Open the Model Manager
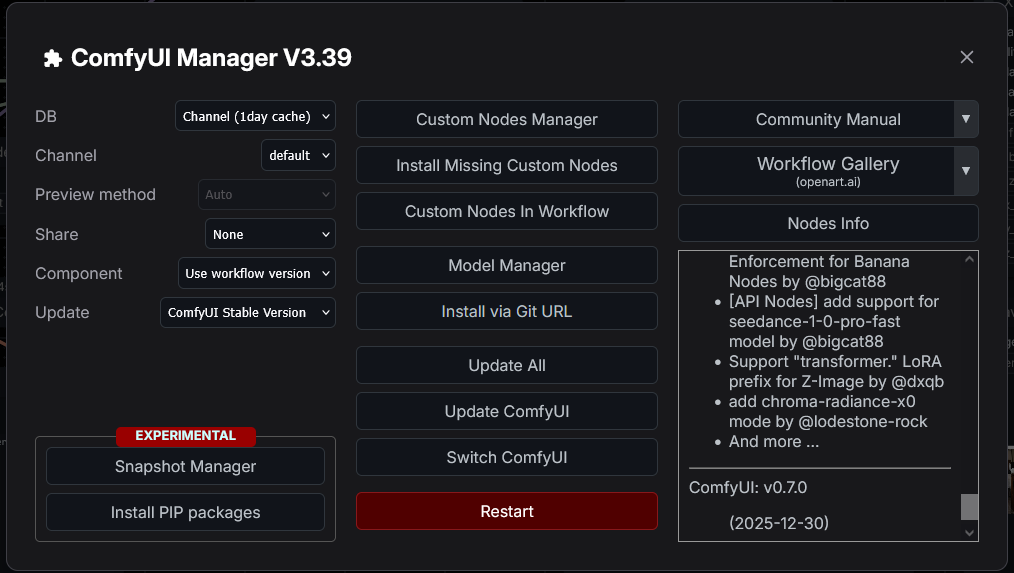The image size is (1014, 573). [507, 265]
